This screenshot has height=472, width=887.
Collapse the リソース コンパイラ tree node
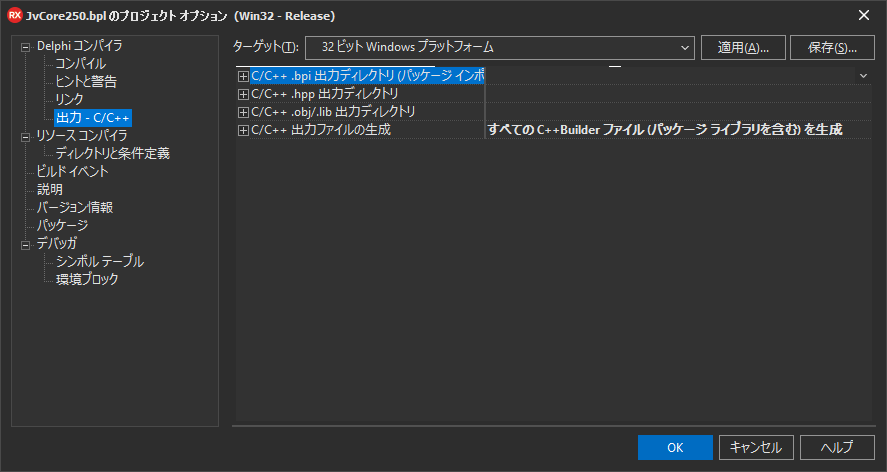25,137
